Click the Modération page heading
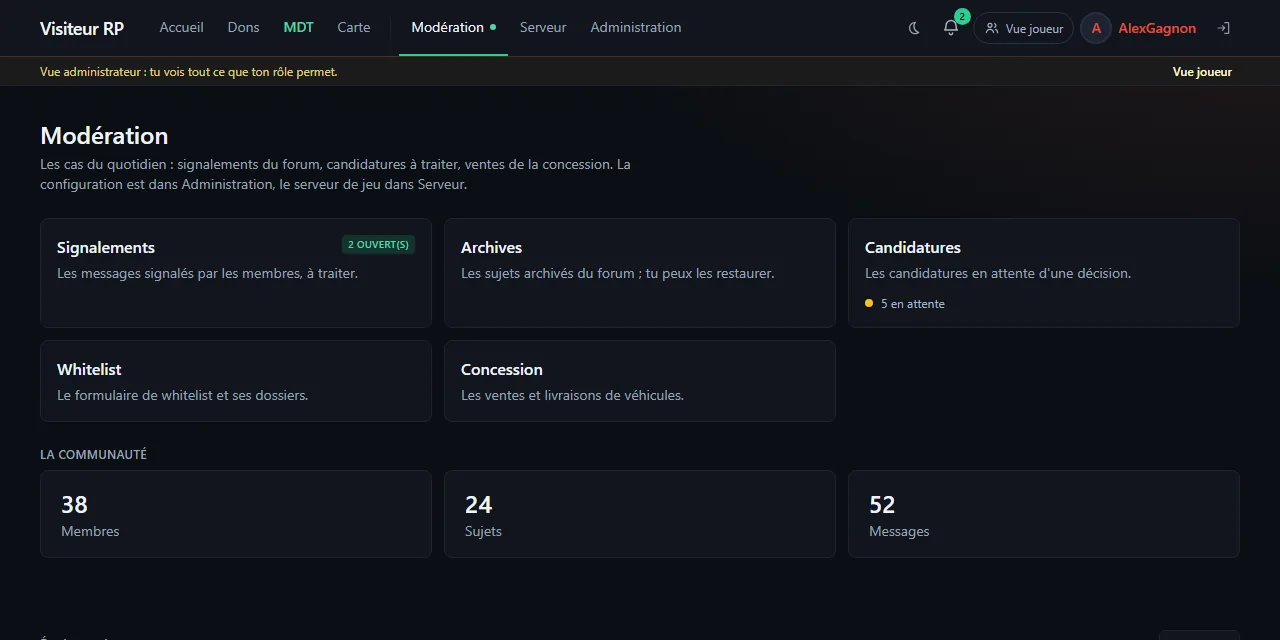 [x=104, y=136]
